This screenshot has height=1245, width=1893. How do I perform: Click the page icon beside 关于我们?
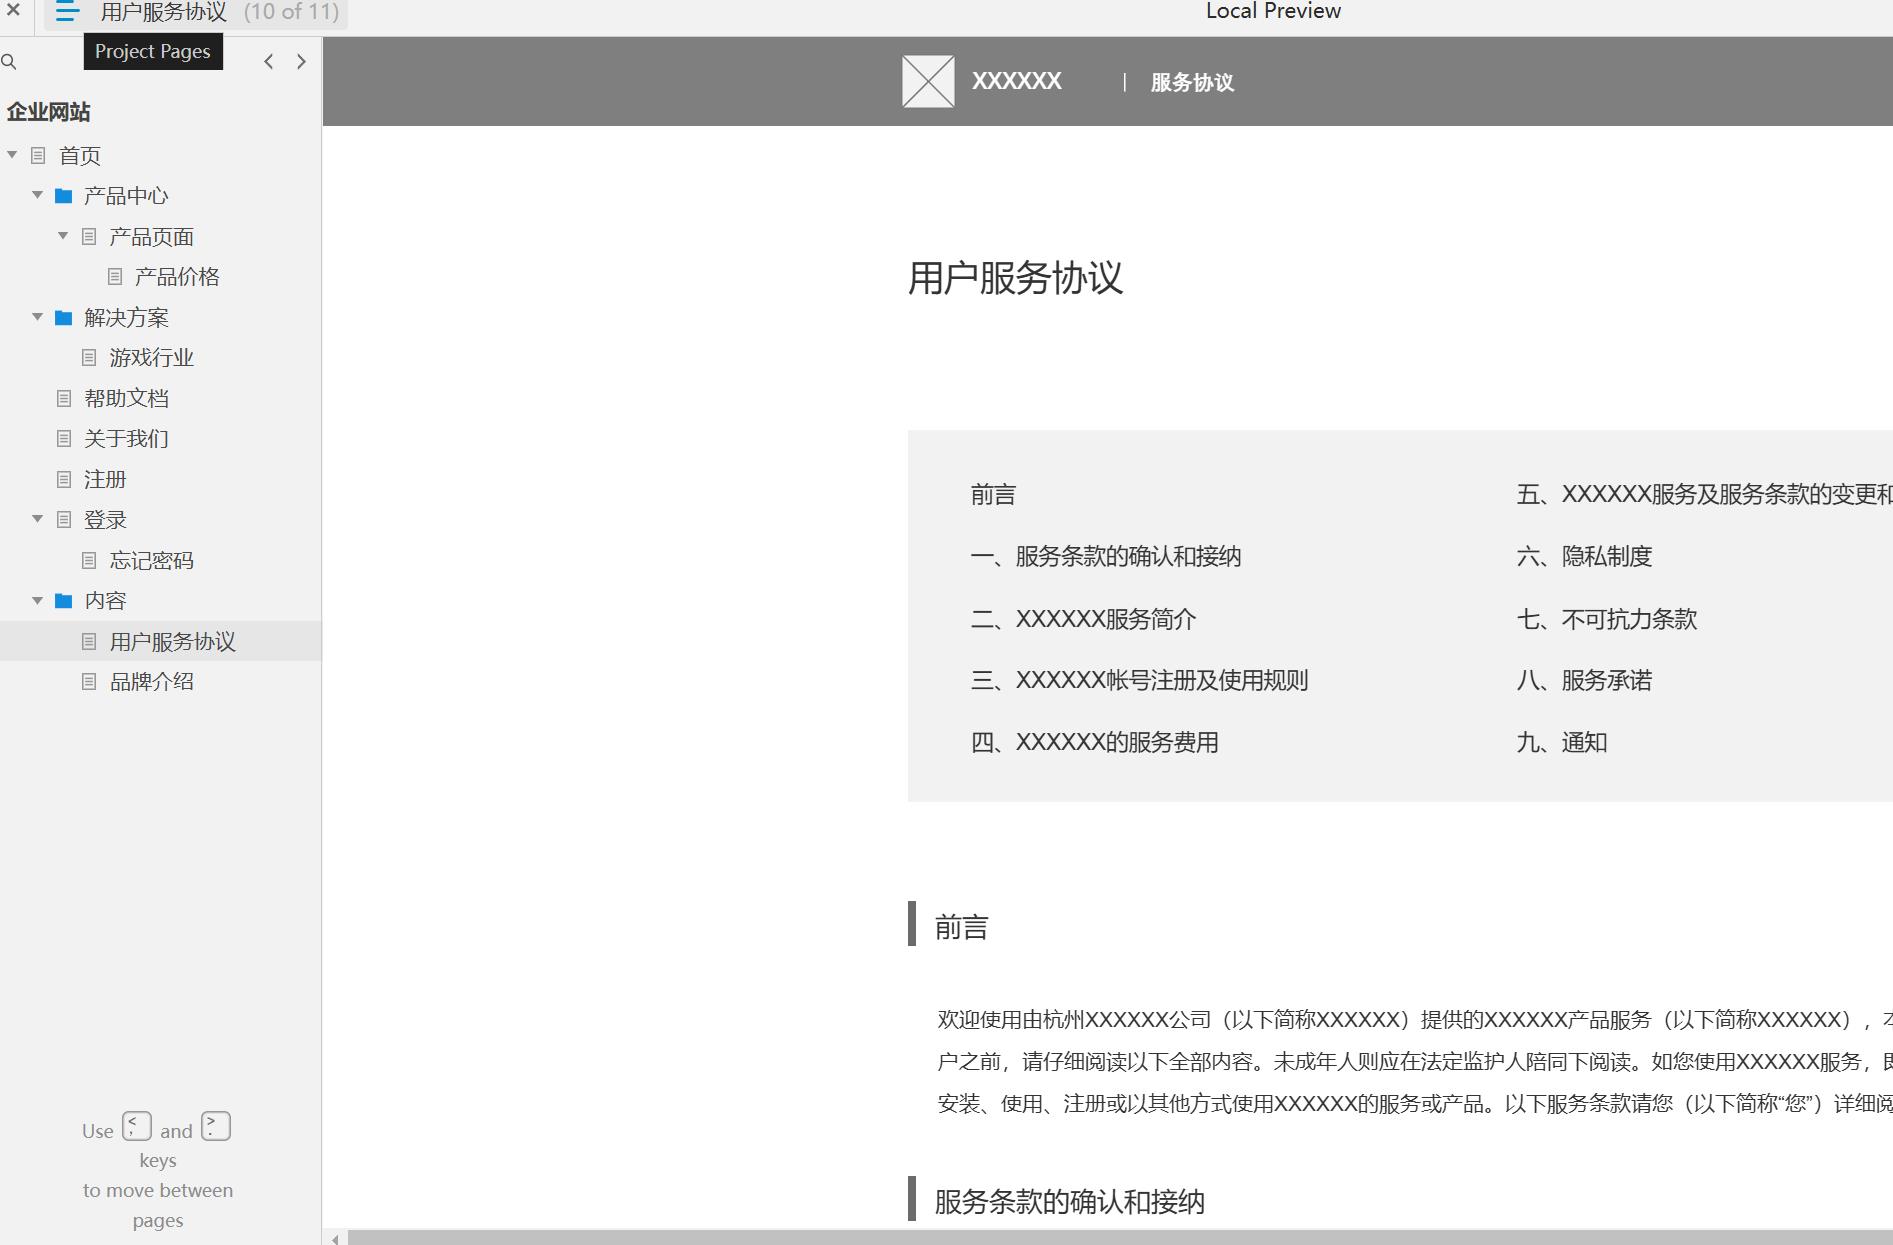(64, 438)
